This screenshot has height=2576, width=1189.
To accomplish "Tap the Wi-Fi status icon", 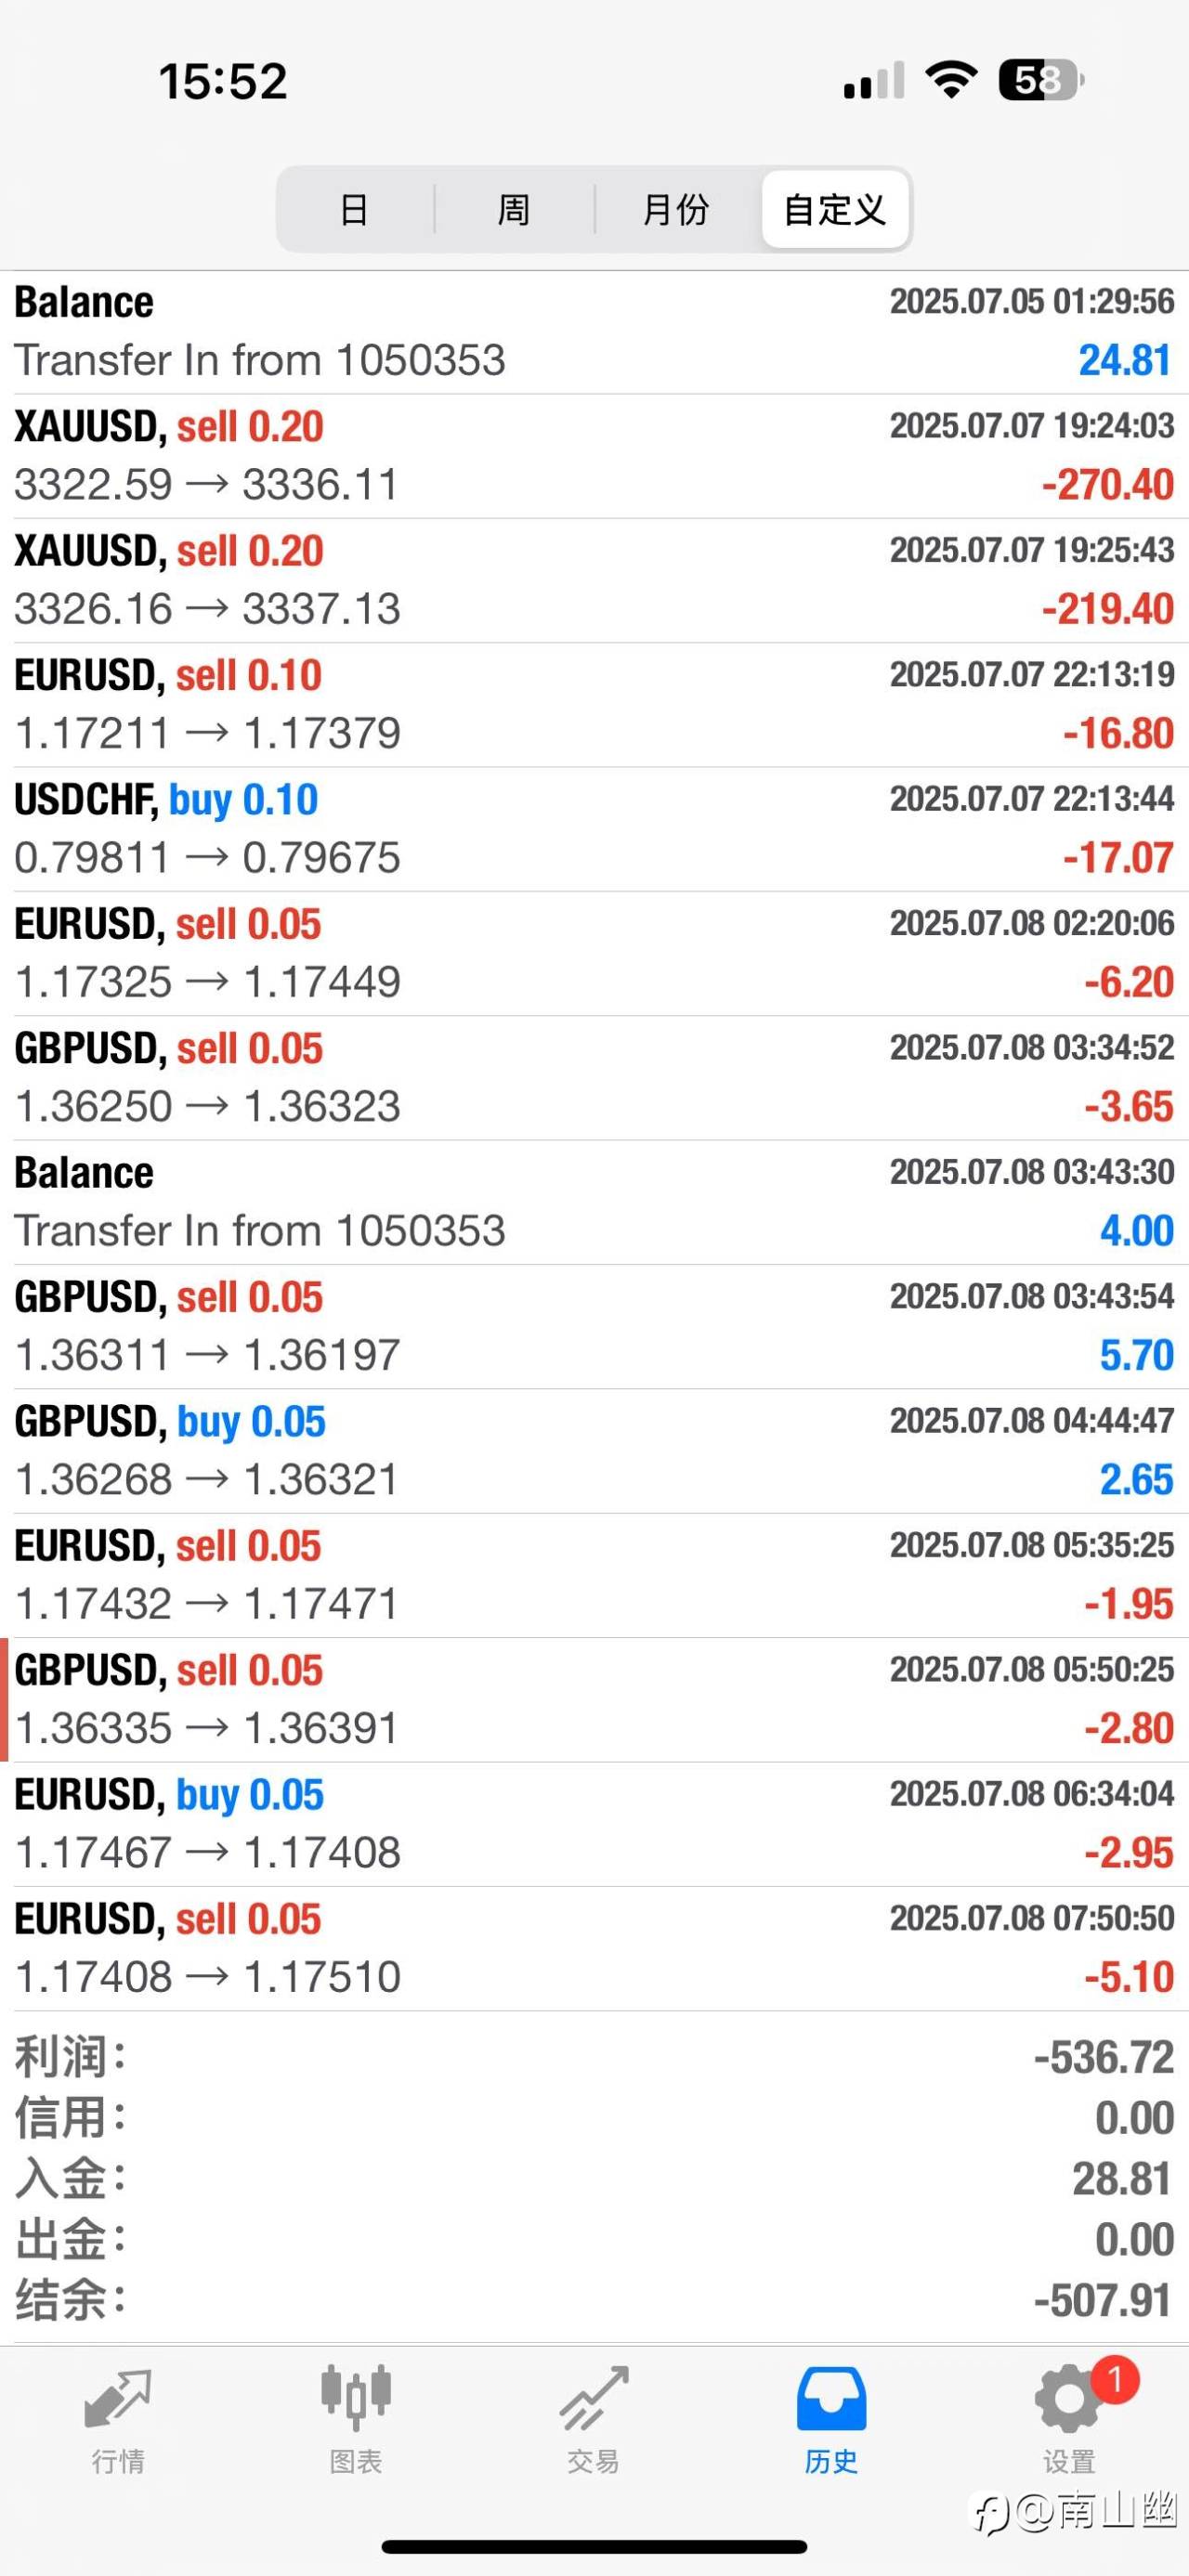I will [951, 79].
